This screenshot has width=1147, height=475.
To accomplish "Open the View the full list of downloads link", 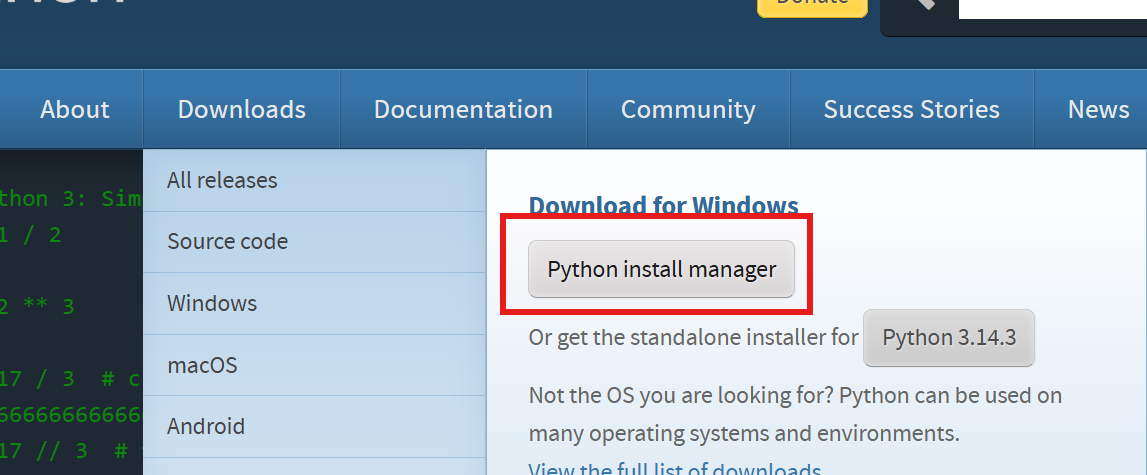I will (674, 468).
